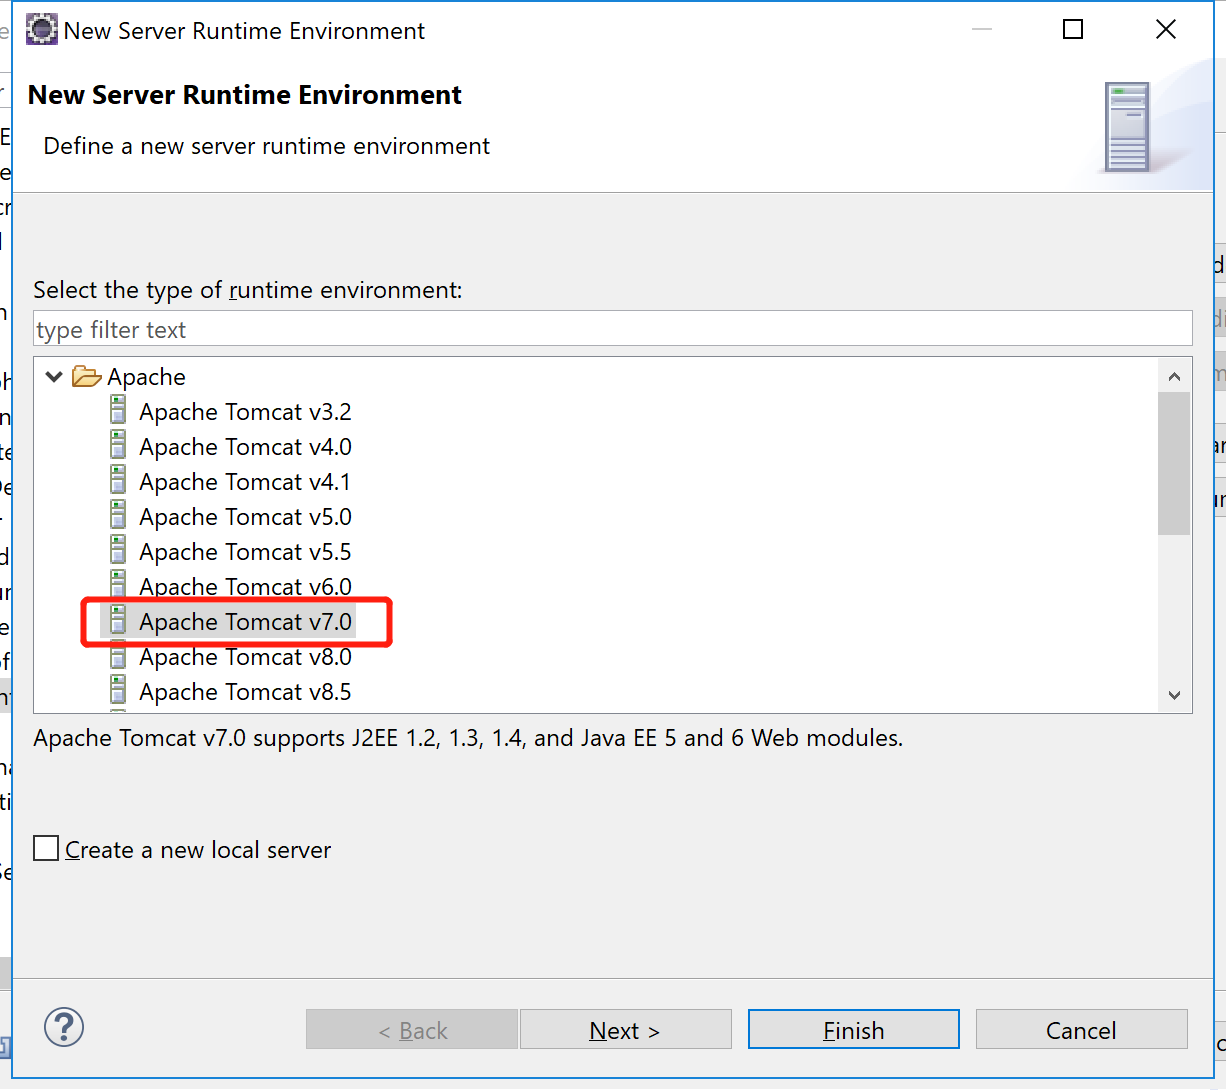The width and height of the screenshot is (1226, 1090).
Task: Cancel the runtime environment dialog
Action: [1081, 1030]
